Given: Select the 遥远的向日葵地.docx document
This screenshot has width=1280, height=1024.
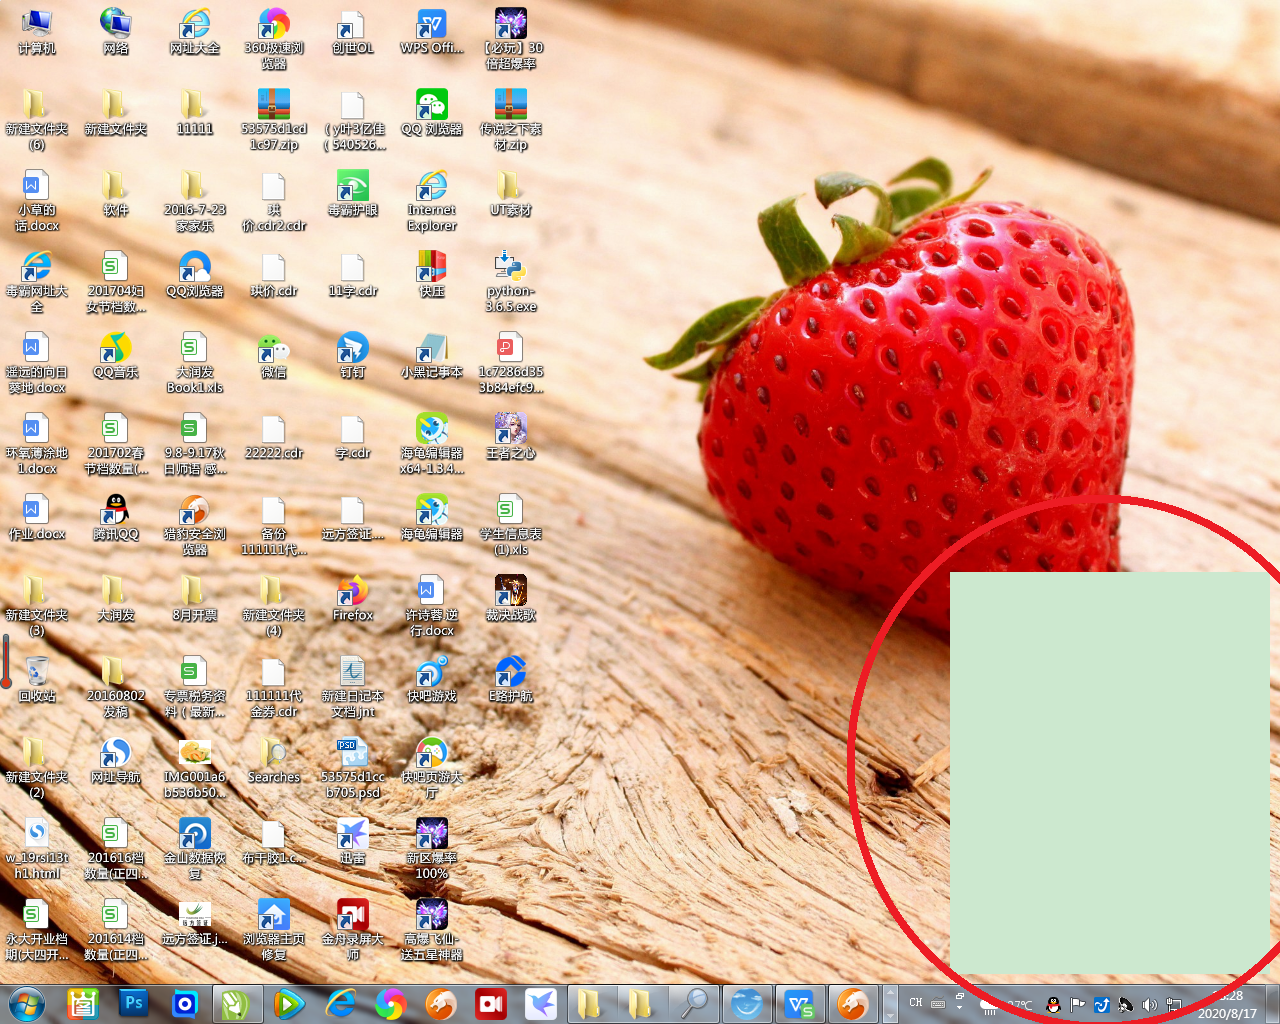Looking at the screenshot, I should pos(37,363).
